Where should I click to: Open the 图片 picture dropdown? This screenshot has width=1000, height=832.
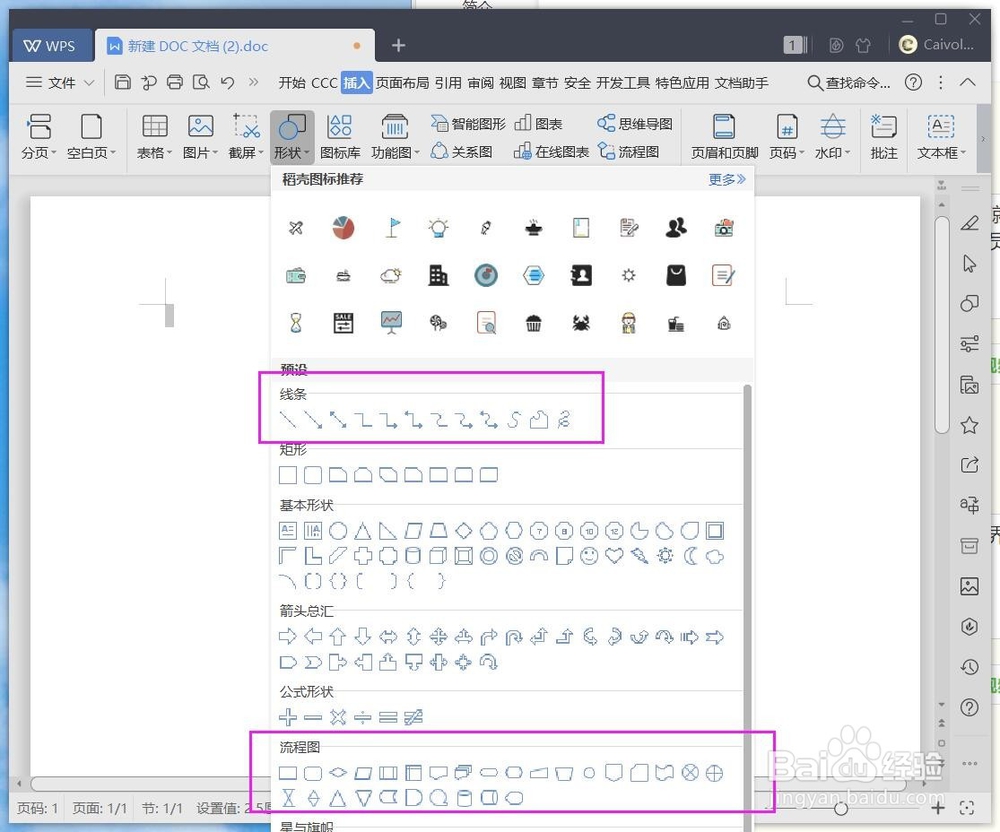[200, 136]
